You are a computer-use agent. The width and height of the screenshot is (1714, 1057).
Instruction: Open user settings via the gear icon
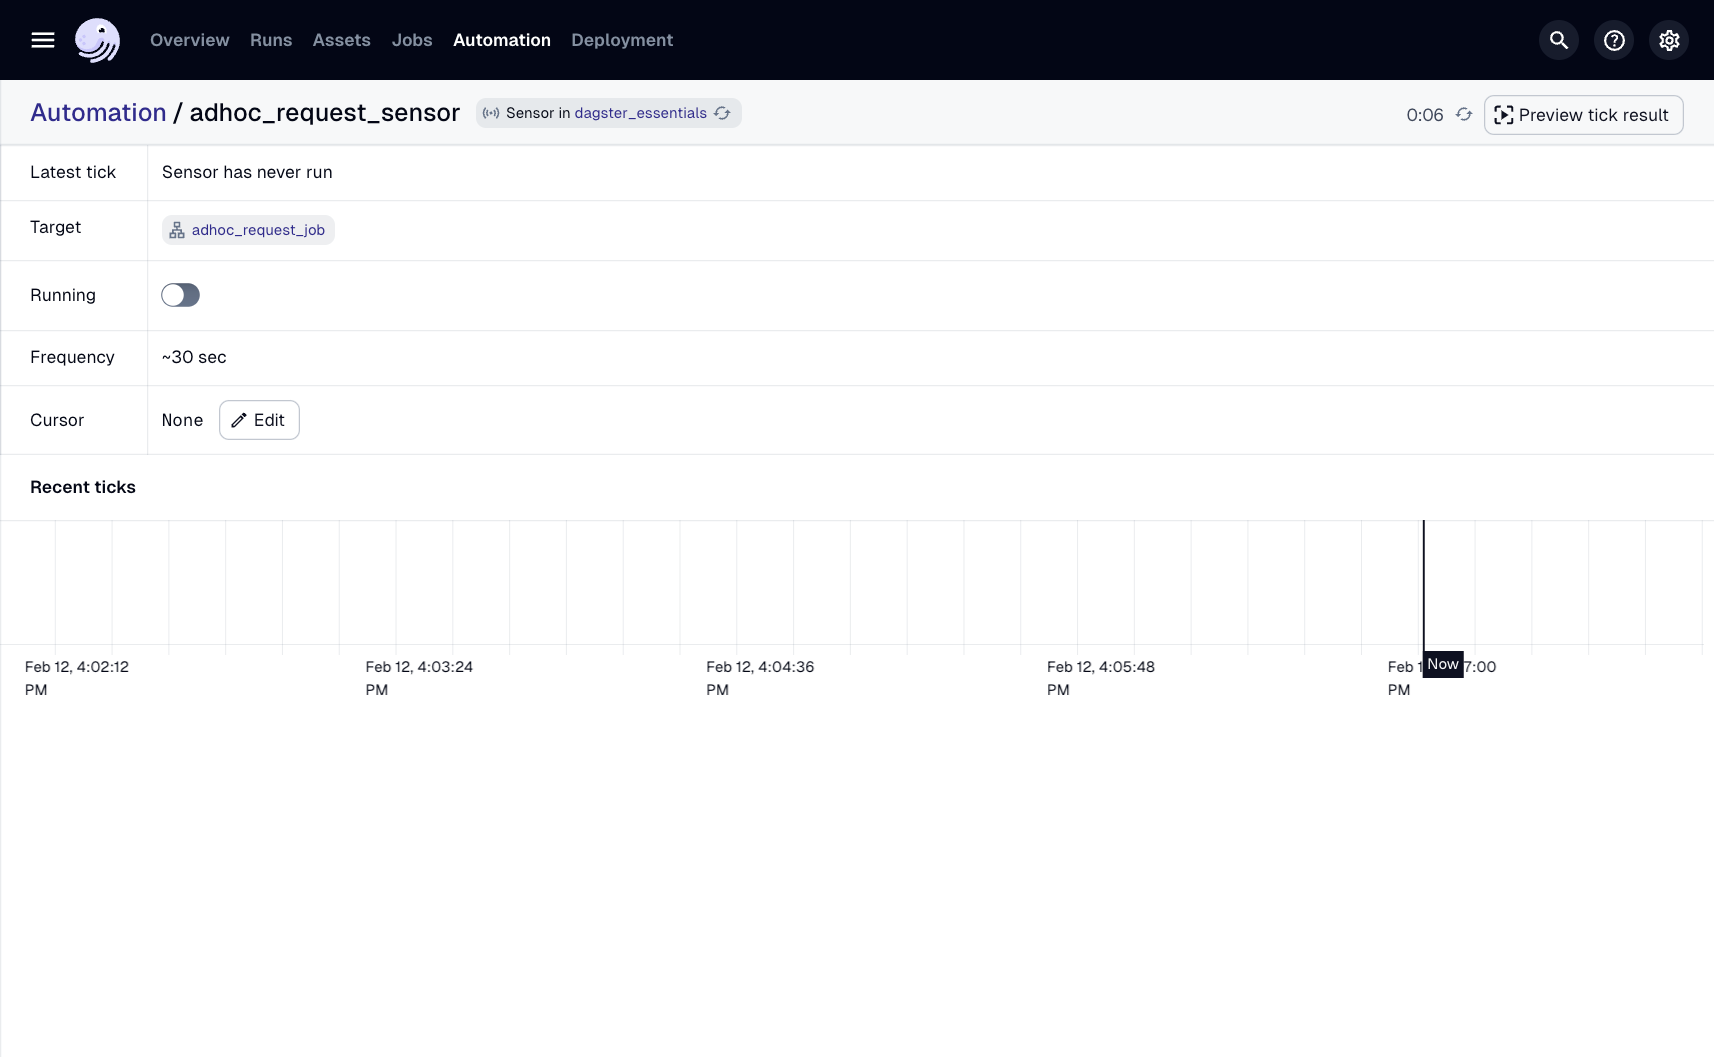(x=1669, y=40)
